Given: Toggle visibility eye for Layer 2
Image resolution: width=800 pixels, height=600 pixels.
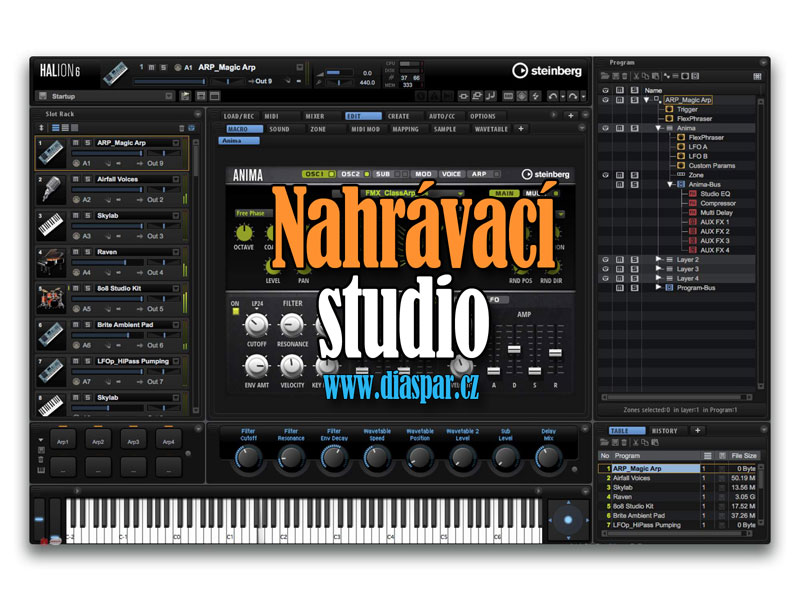Looking at the screenshot, I should point(604,259).
